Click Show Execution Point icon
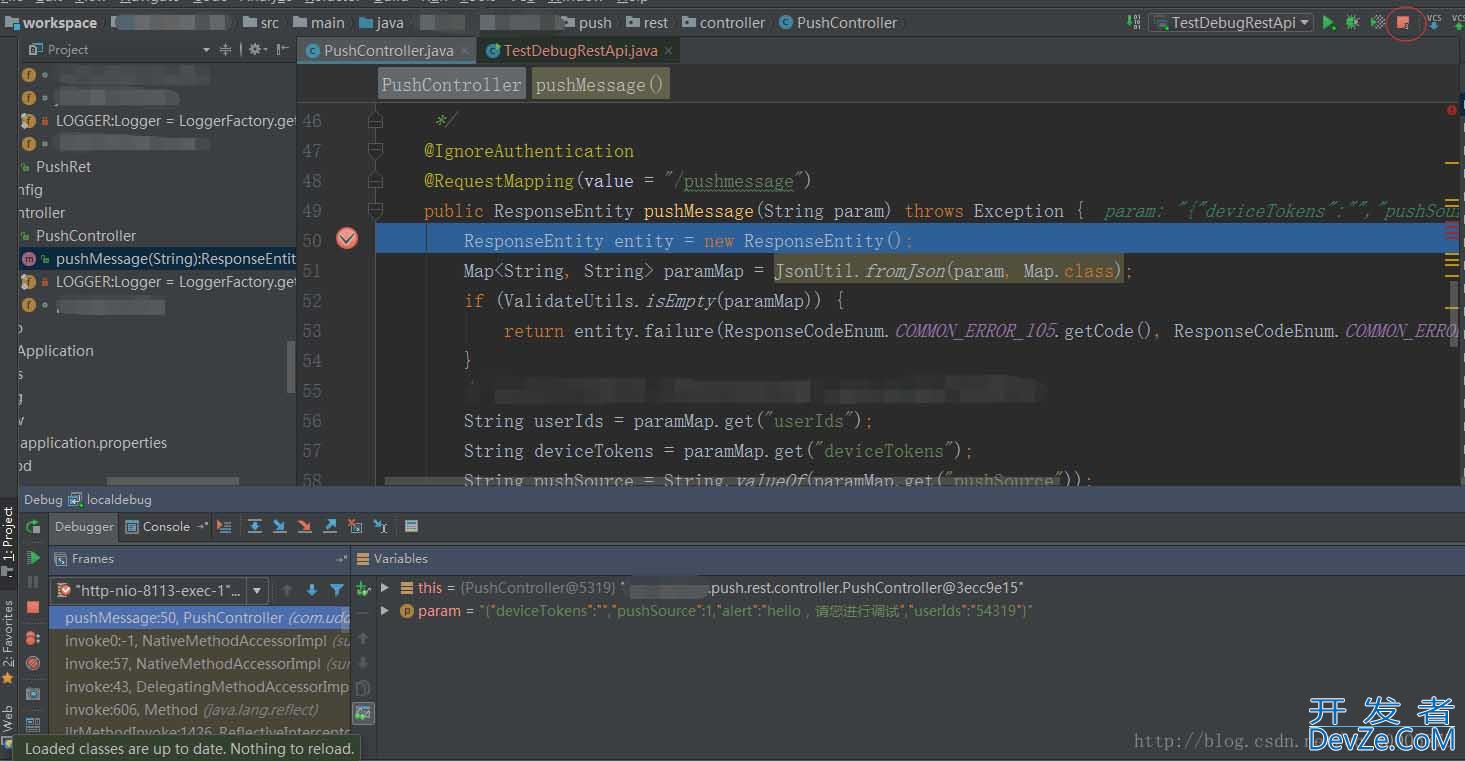1465x761 pixels. pyautogui.click(x=224, y=526)
